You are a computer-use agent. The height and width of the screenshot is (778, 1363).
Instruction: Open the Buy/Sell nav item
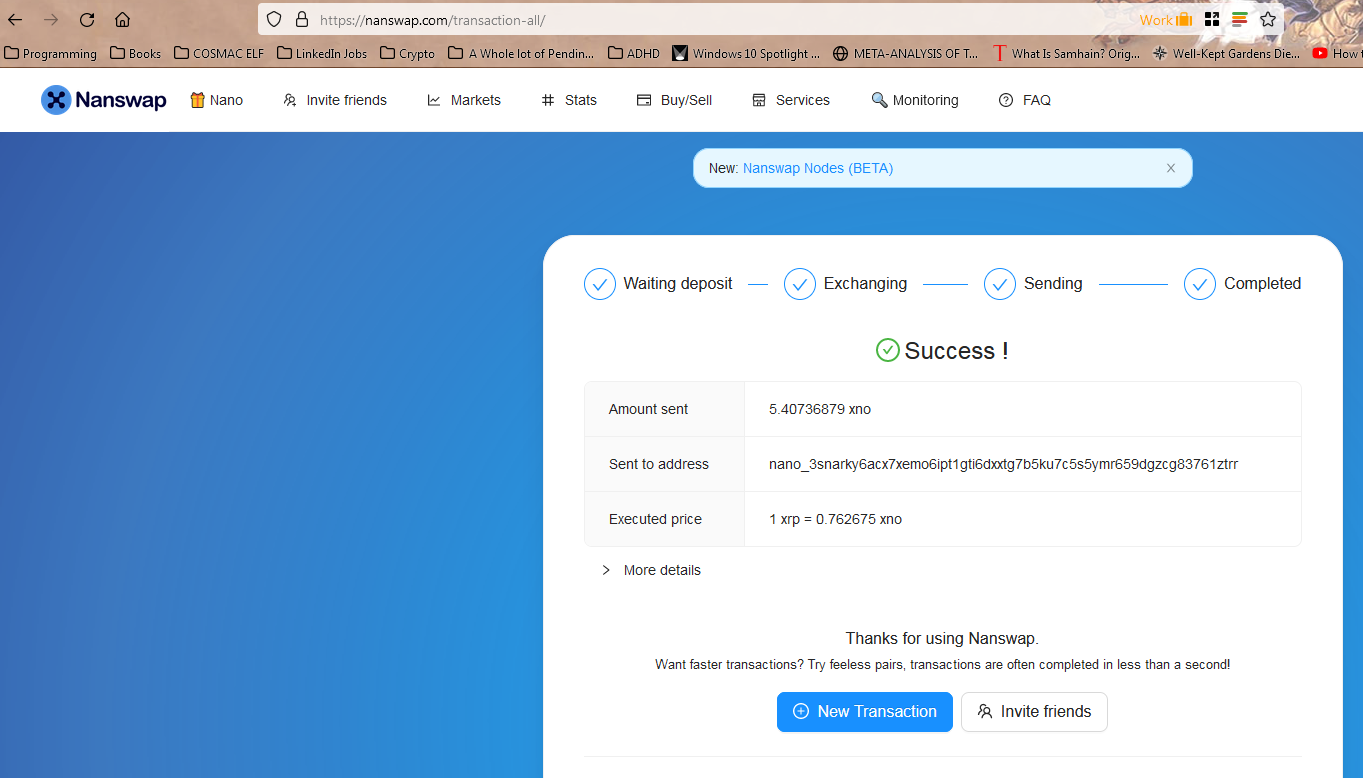point(675,100)
